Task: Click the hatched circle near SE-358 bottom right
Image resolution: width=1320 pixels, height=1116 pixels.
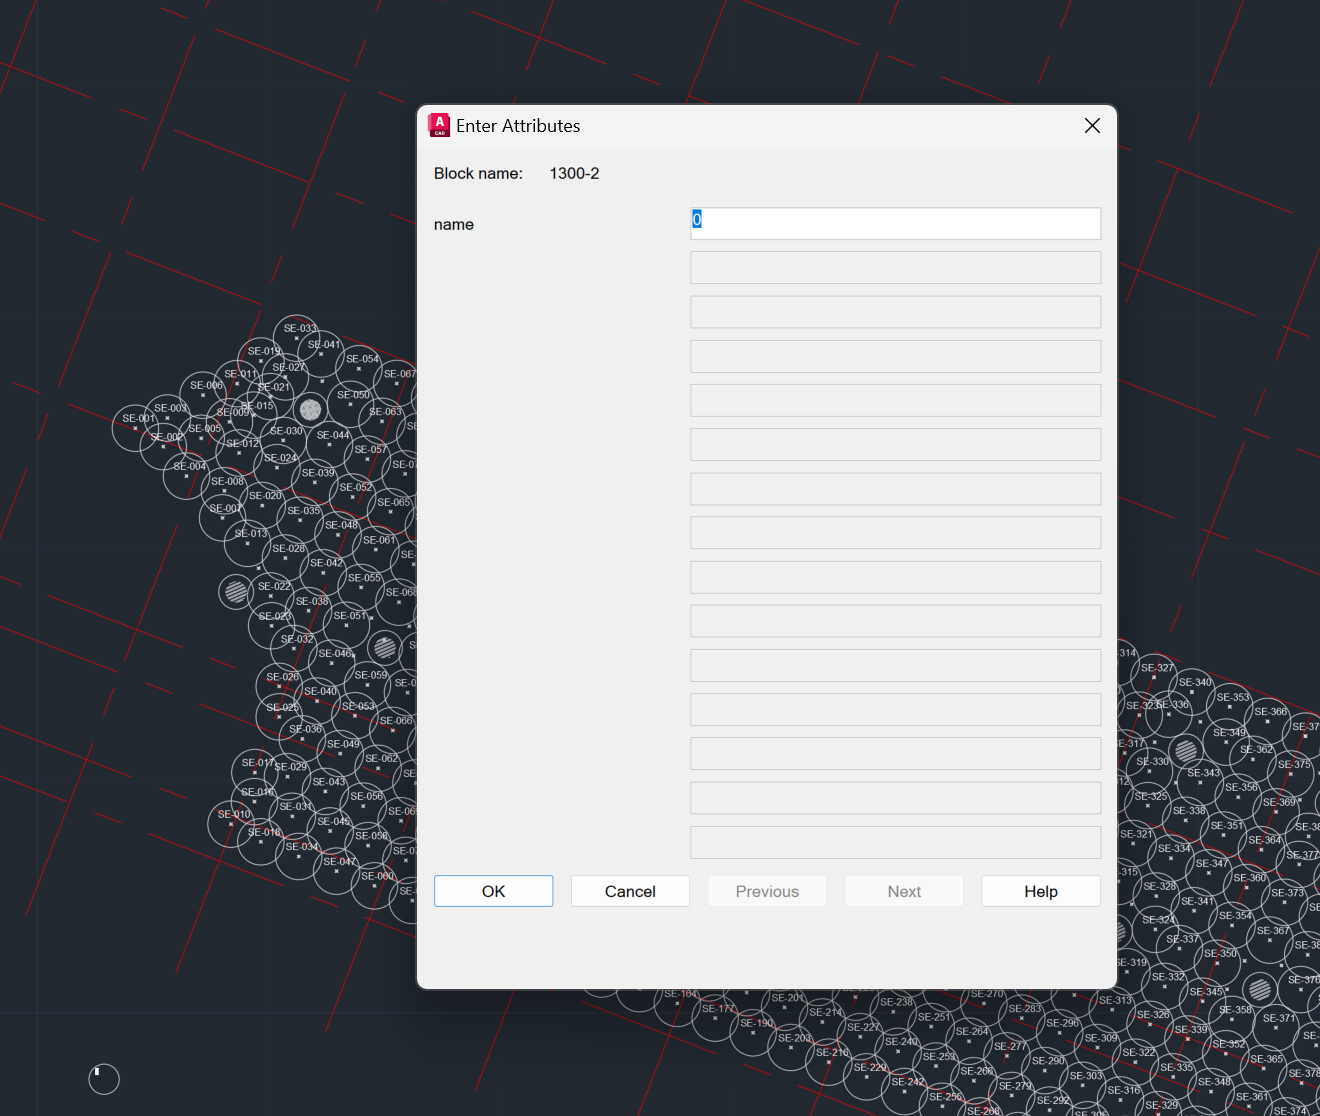Action: point(1259,989)
